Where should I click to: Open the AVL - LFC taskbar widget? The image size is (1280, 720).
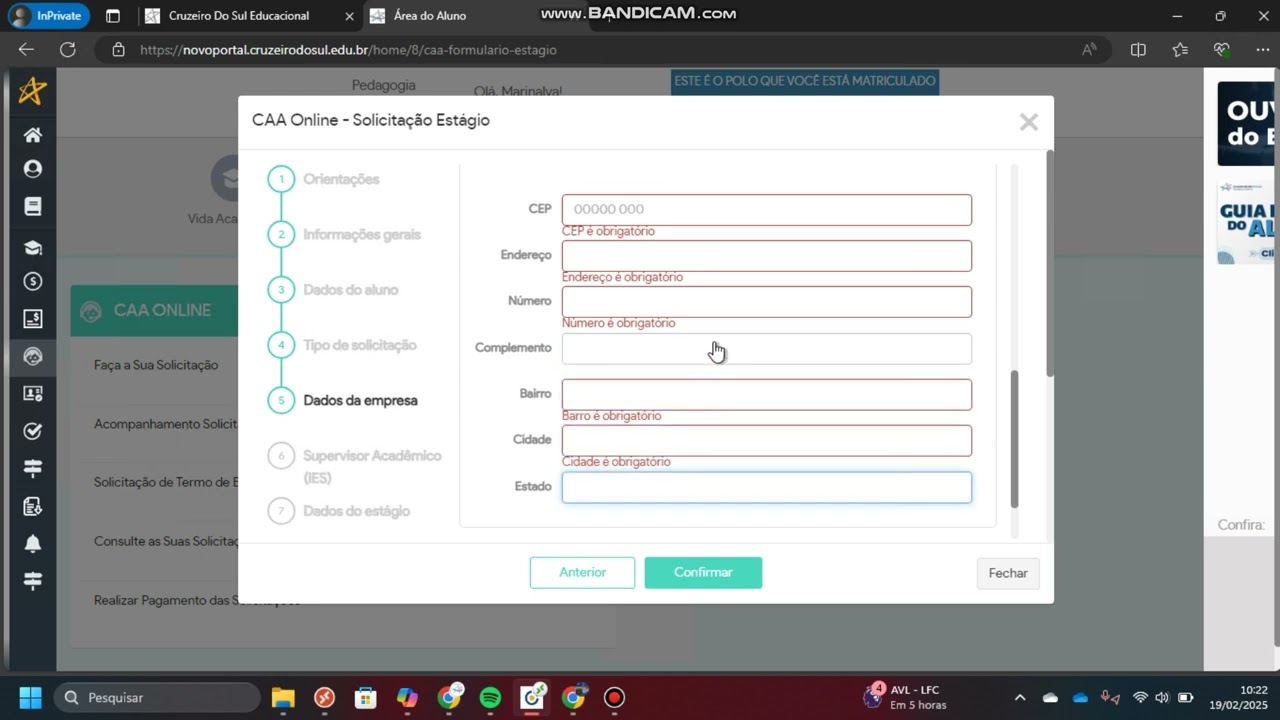point(905,697)
